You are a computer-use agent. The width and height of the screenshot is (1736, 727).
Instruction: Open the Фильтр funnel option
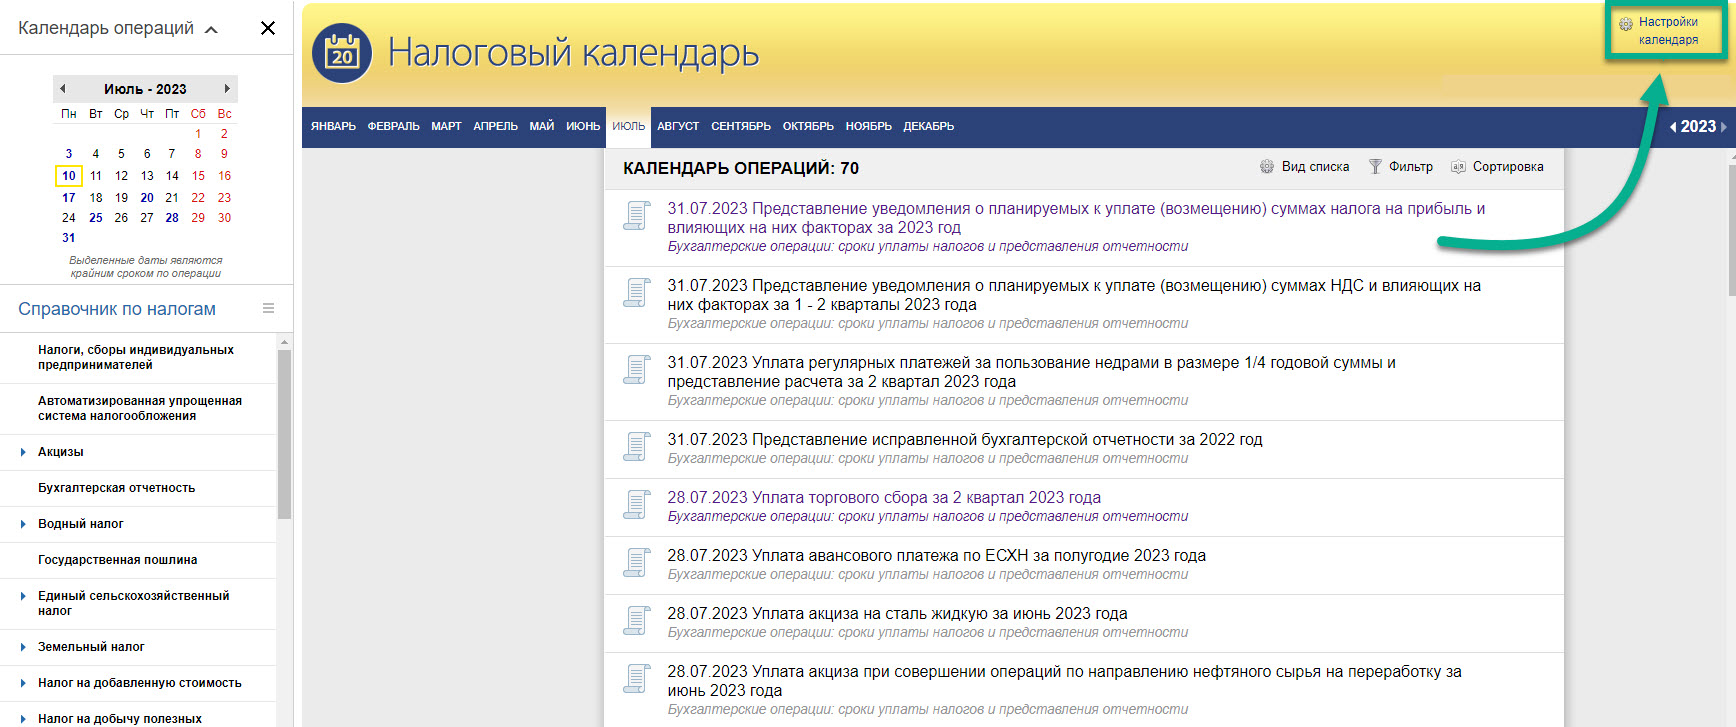click(x=1400, y=167)
